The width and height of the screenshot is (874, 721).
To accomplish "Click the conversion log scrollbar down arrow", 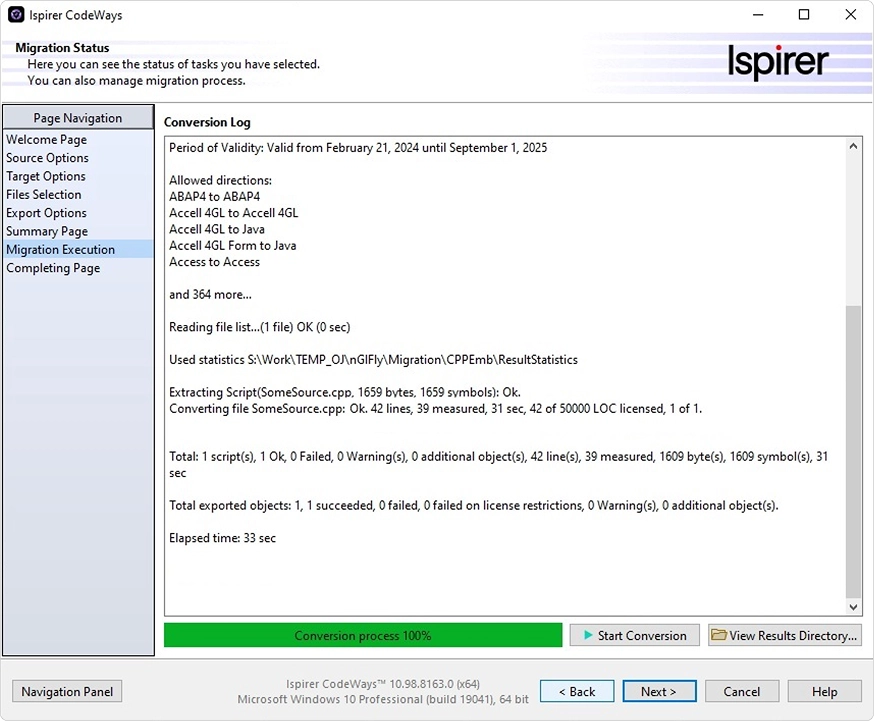I will point(853,606).
